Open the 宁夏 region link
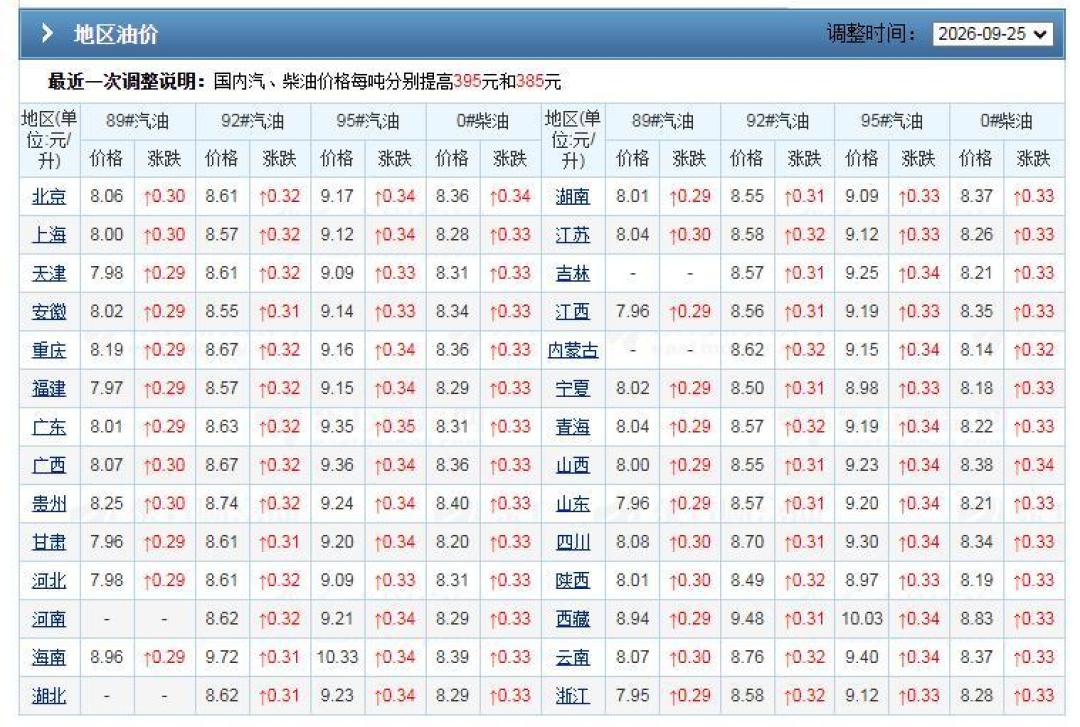Screen dimensions: 1080x727 coord(572,388)
